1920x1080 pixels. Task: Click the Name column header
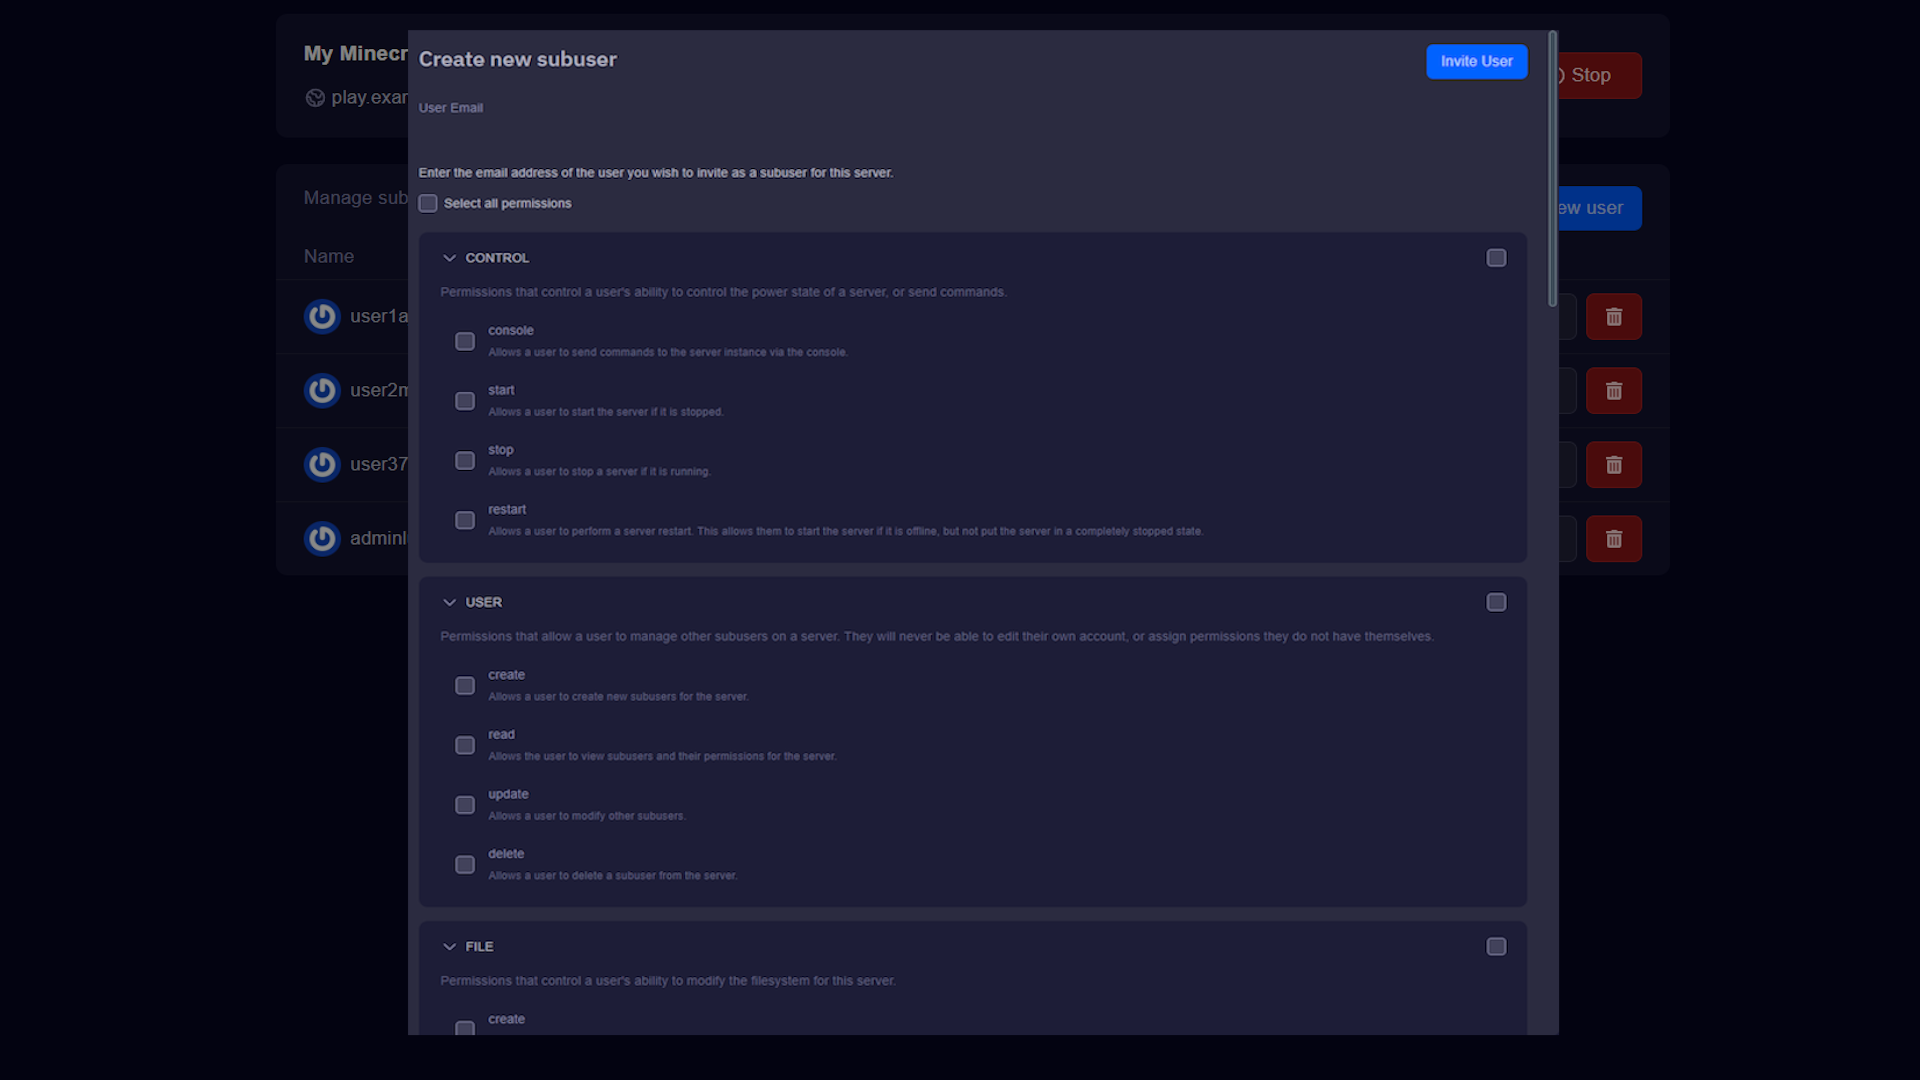[329, 257]
